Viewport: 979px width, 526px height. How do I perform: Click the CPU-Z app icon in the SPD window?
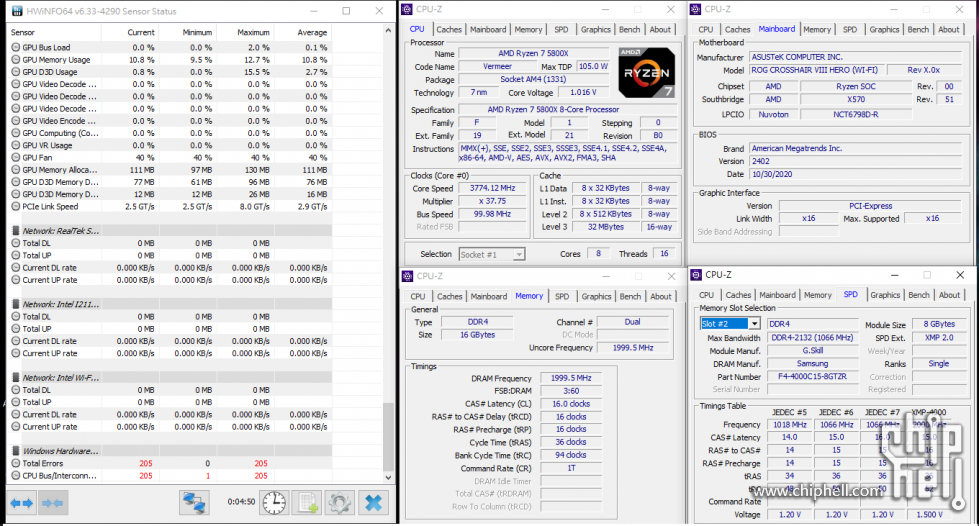[696, 275]
